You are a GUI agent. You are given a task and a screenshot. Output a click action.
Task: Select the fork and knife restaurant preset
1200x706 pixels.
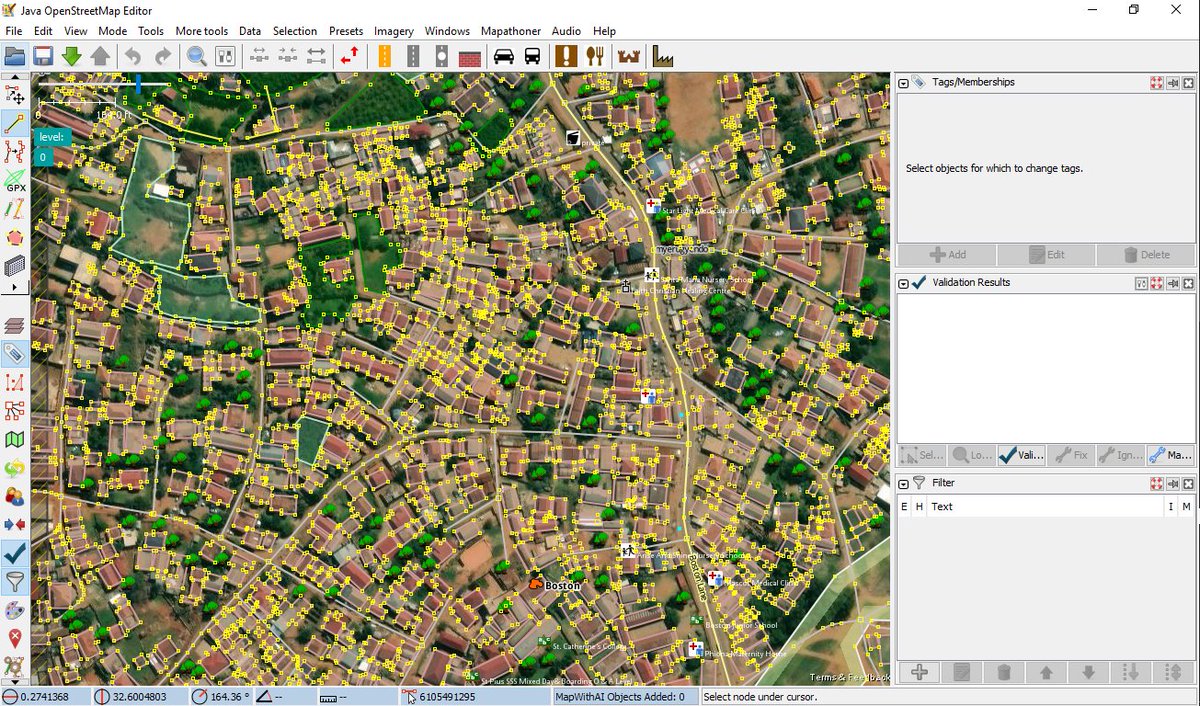click(x=595, y=56)
